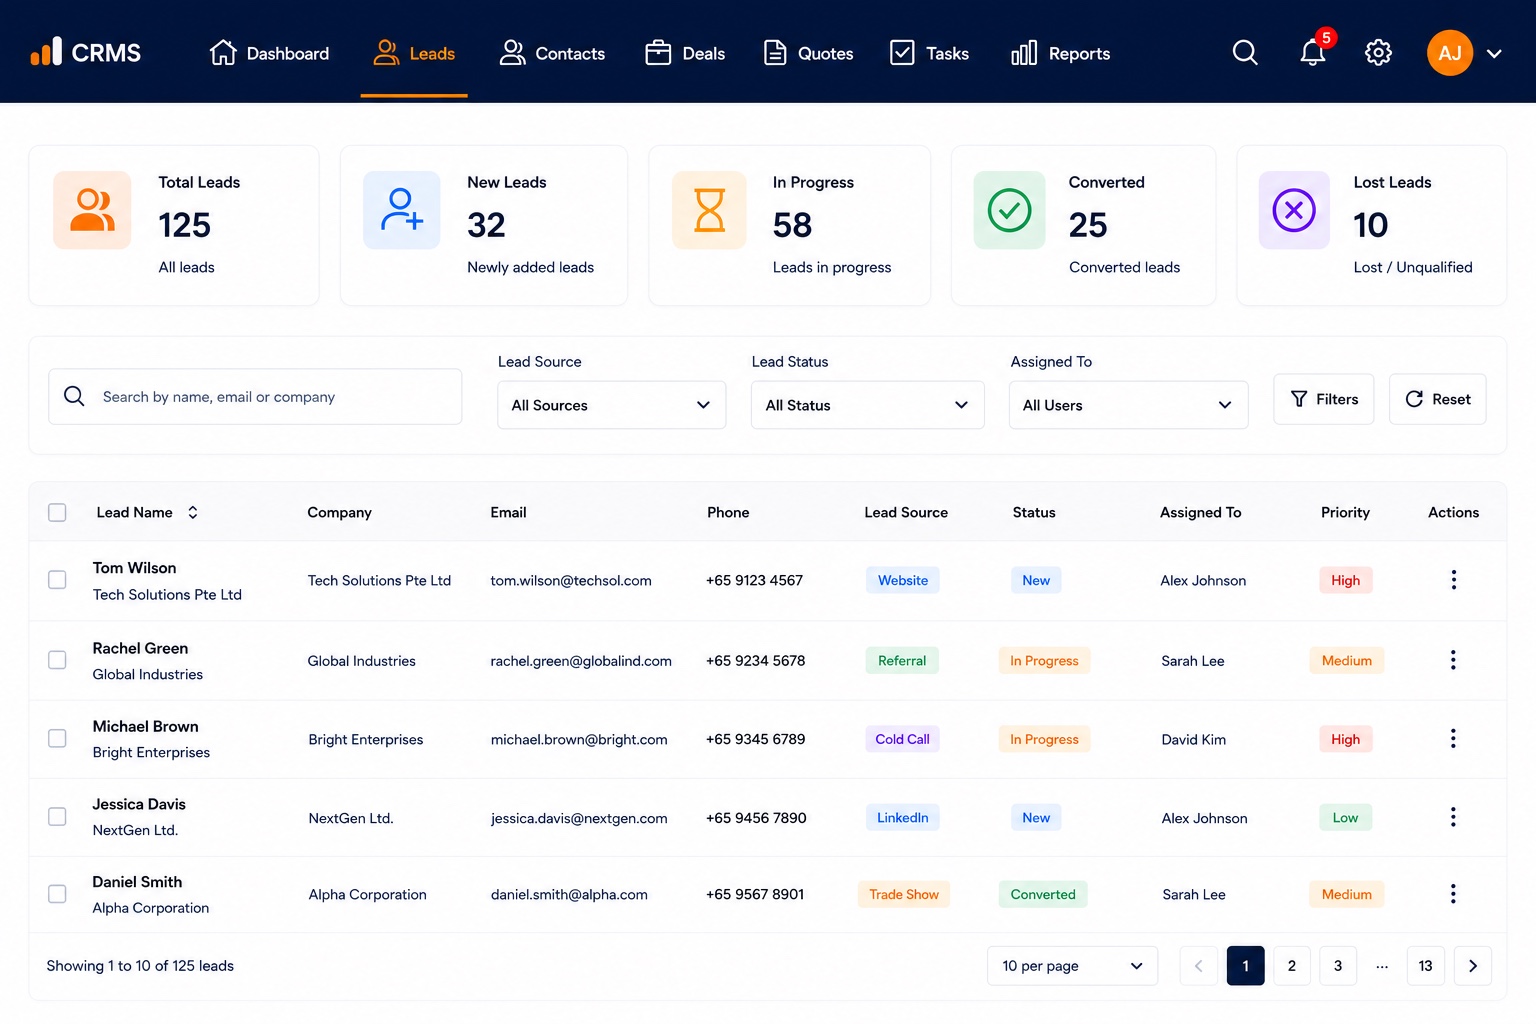This screenshot has width=1536, height=1024.
Task: Switch to the Dashboard nav label
Action: [x=288, y=54]
